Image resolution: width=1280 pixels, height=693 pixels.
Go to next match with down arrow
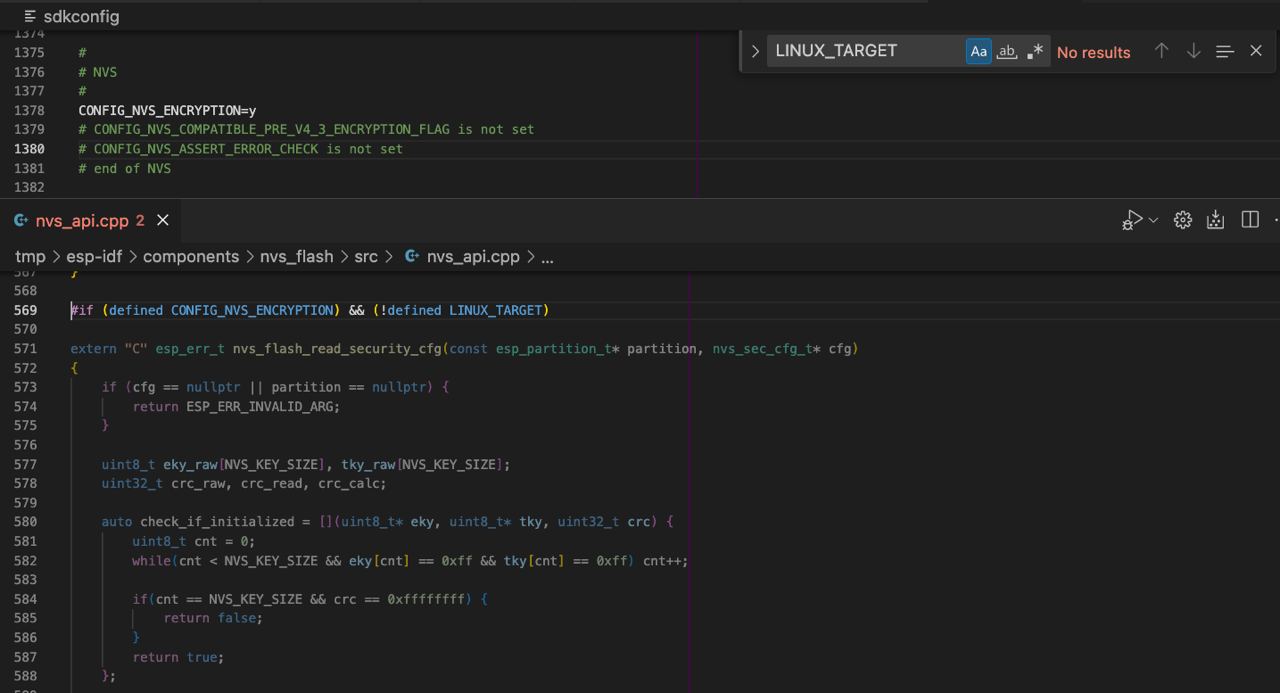(1193, 51)
